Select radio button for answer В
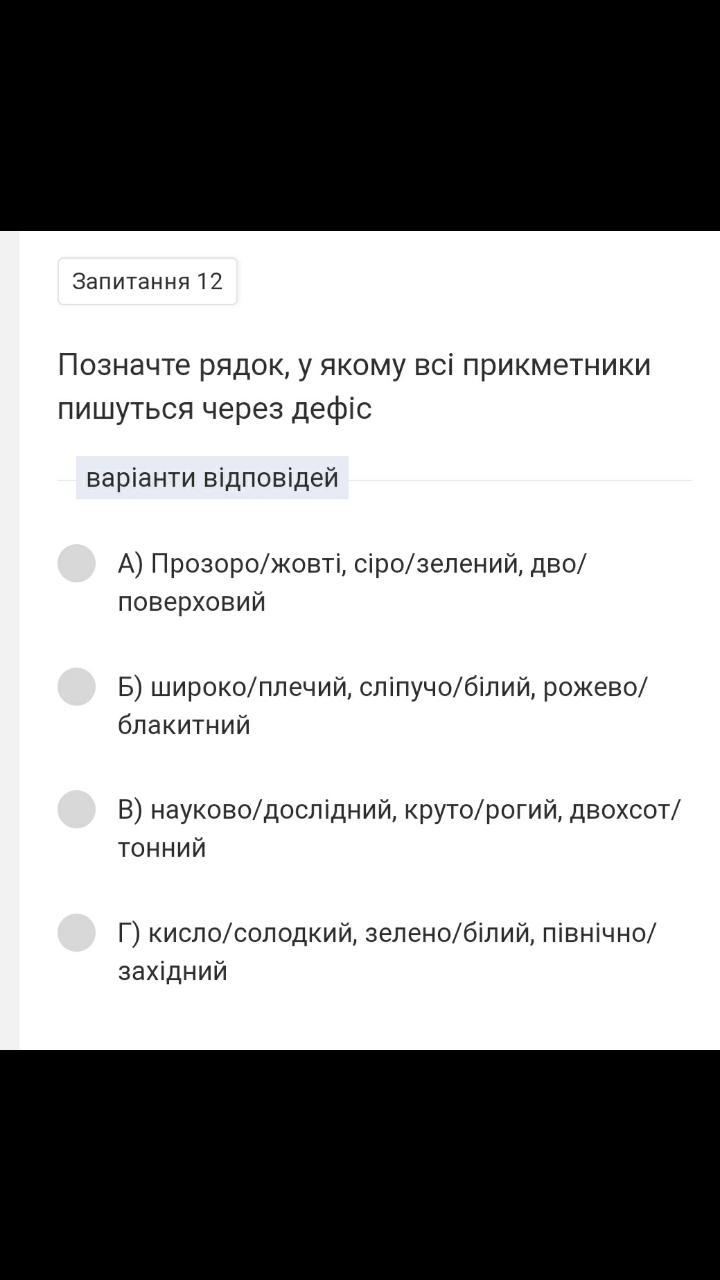This screenshot has width=720, height=1280. tap(76, 809)
